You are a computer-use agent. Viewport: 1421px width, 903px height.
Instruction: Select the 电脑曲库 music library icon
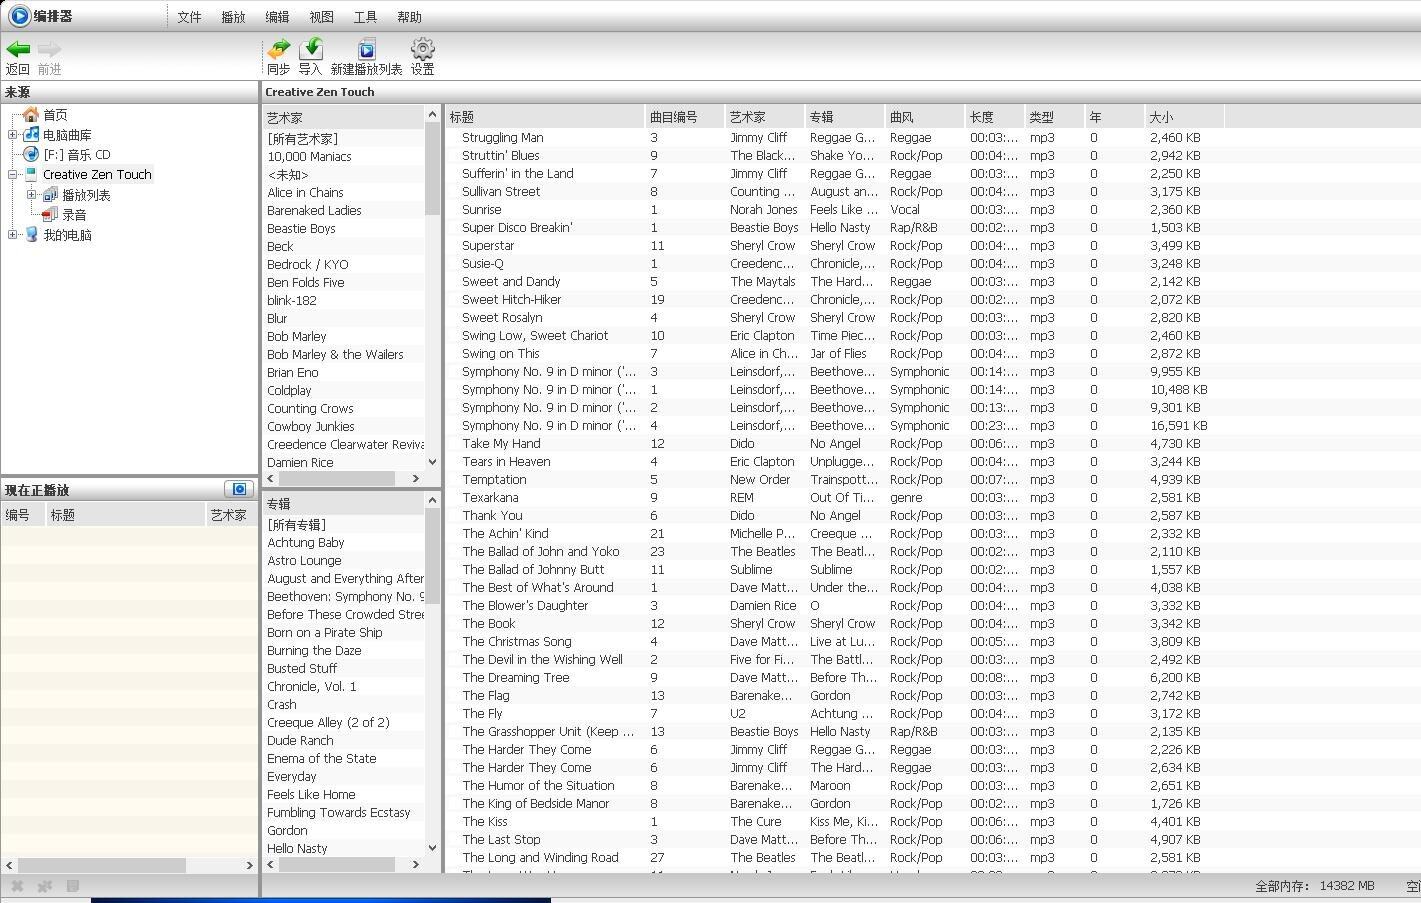[x=31, y=134]
